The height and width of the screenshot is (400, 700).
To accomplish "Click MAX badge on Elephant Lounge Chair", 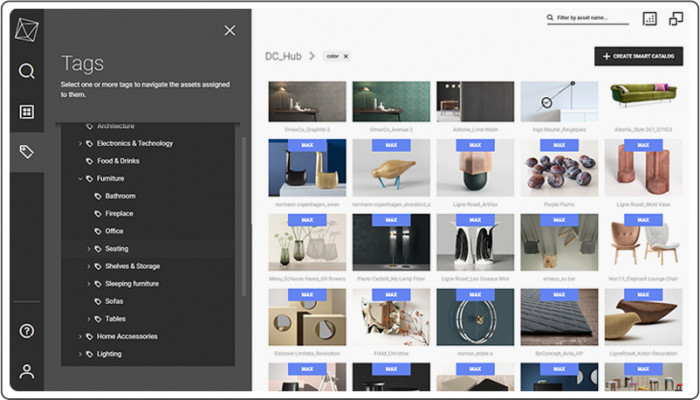I will click(x=643, y=220).
